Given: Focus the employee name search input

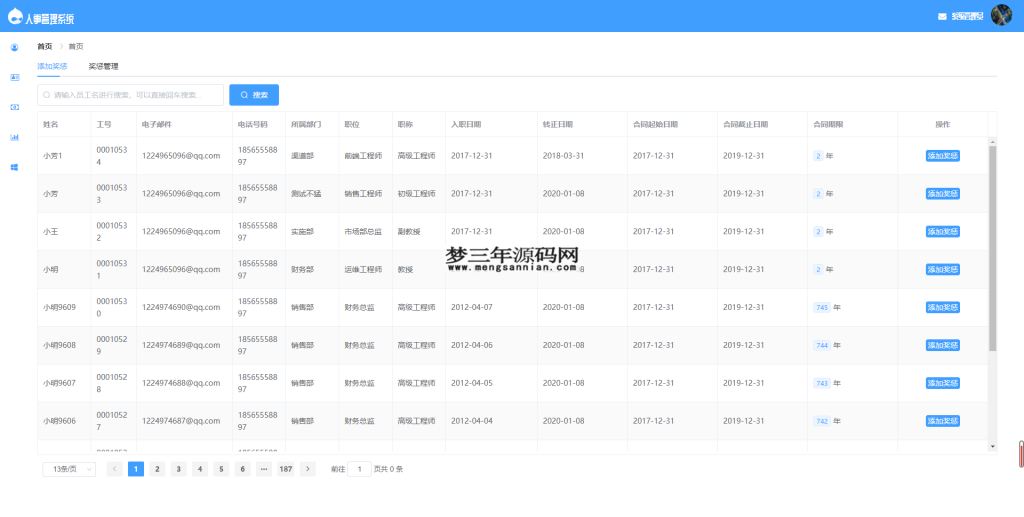Looking at the screenshot, I should (x=131, y=95).
